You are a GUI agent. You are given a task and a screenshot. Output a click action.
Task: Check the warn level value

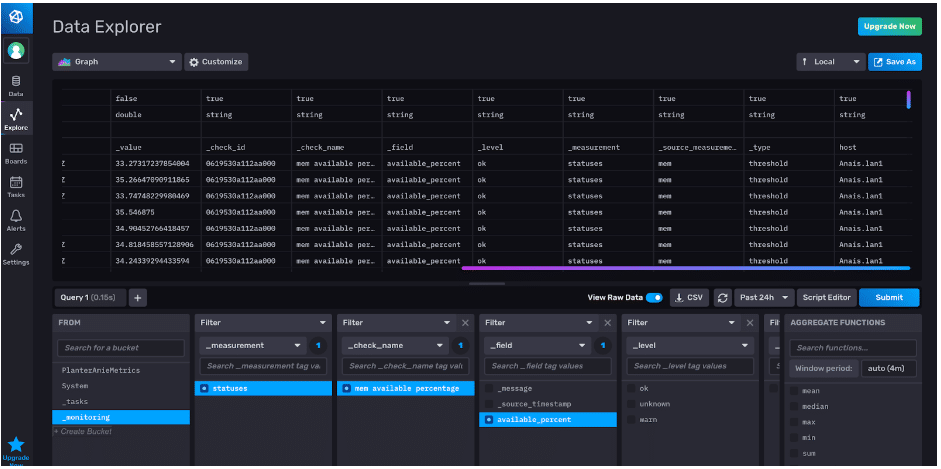631,420
